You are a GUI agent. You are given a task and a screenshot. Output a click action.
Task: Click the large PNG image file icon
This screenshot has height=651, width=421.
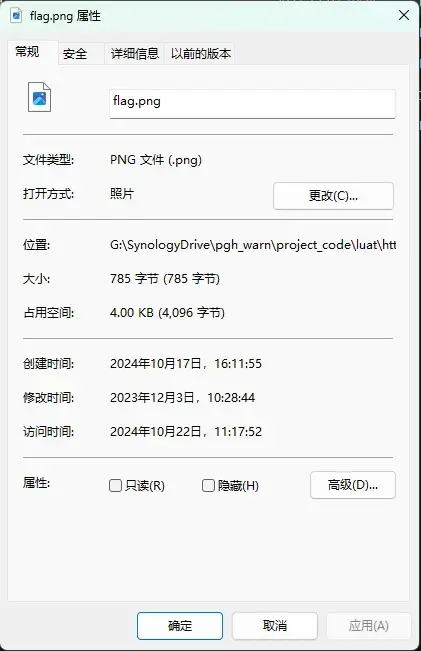[39, 97]
